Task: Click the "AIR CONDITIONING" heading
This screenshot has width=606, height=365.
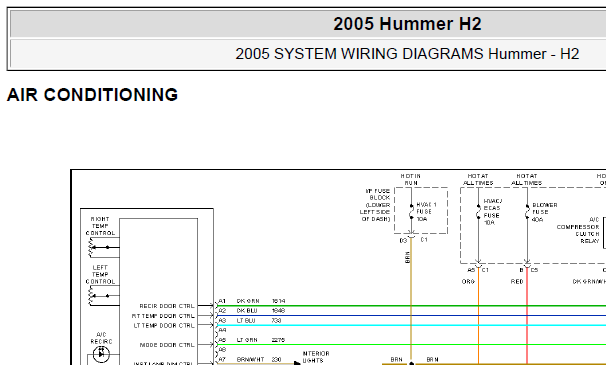Action: pos(92,95)
